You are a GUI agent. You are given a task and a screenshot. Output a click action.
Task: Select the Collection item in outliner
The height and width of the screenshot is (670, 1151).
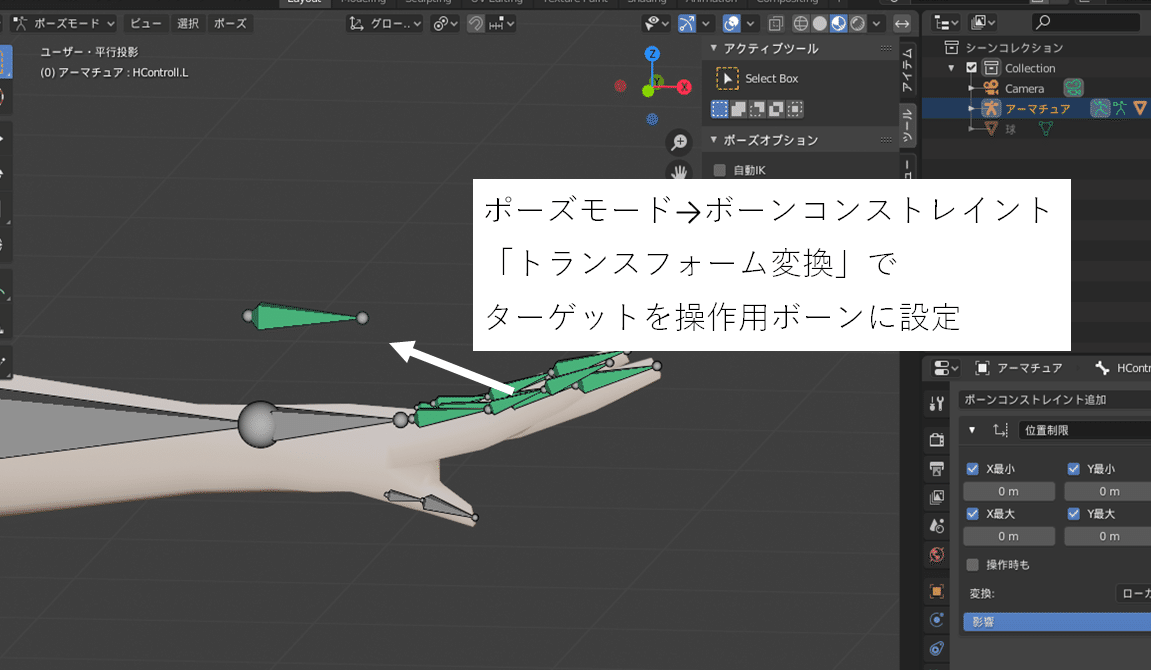pos(1030,68)
